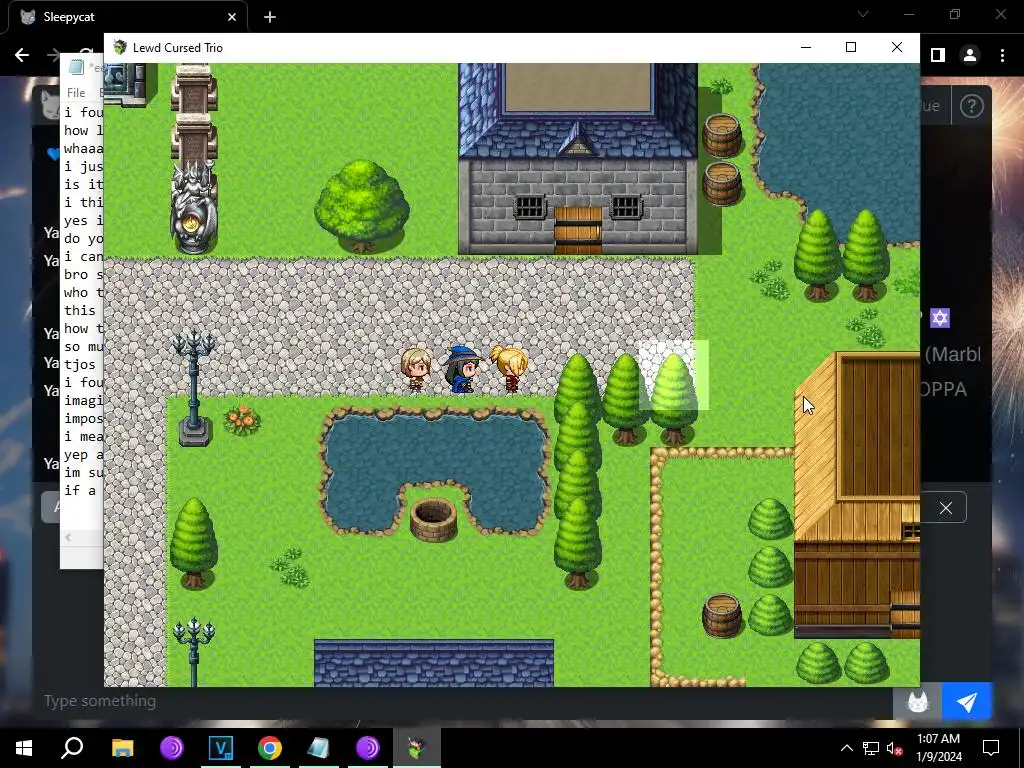This screenshot has width=1024, height=768.
Task: Focus the Type something input field
Action: [x=464, y=701]
